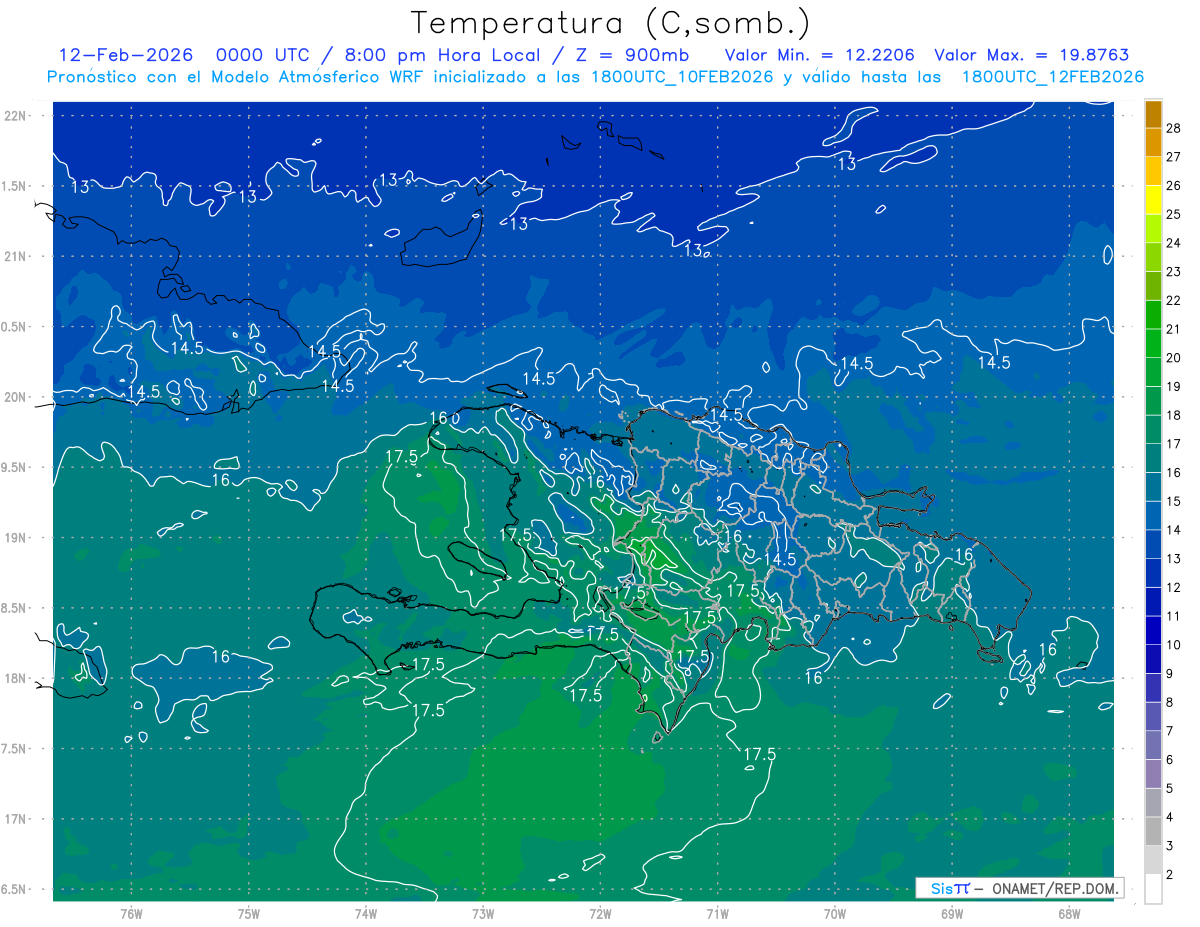The image size is (1200, 927).
Task: Click the brown swatch above 28 on the color scale
Action: [x=1153, y=114]
